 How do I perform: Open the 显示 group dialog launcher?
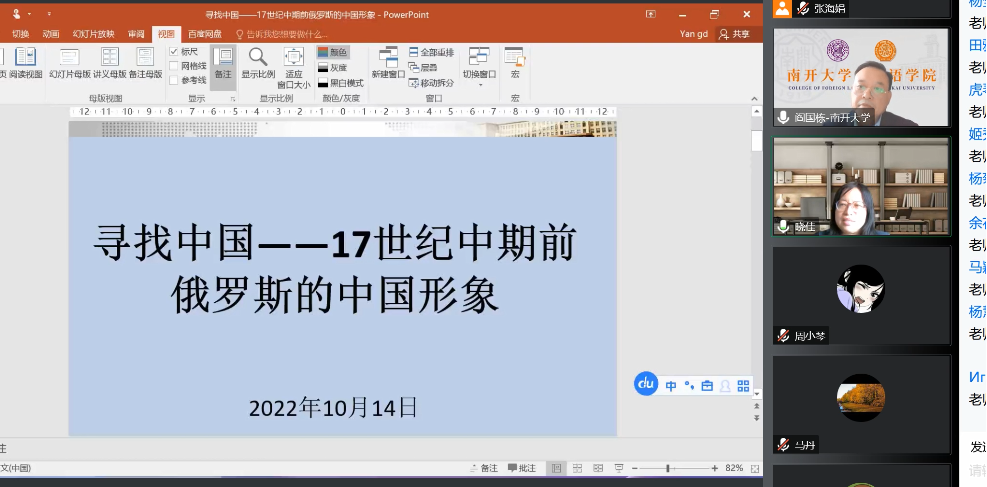(x=234, y=99)
